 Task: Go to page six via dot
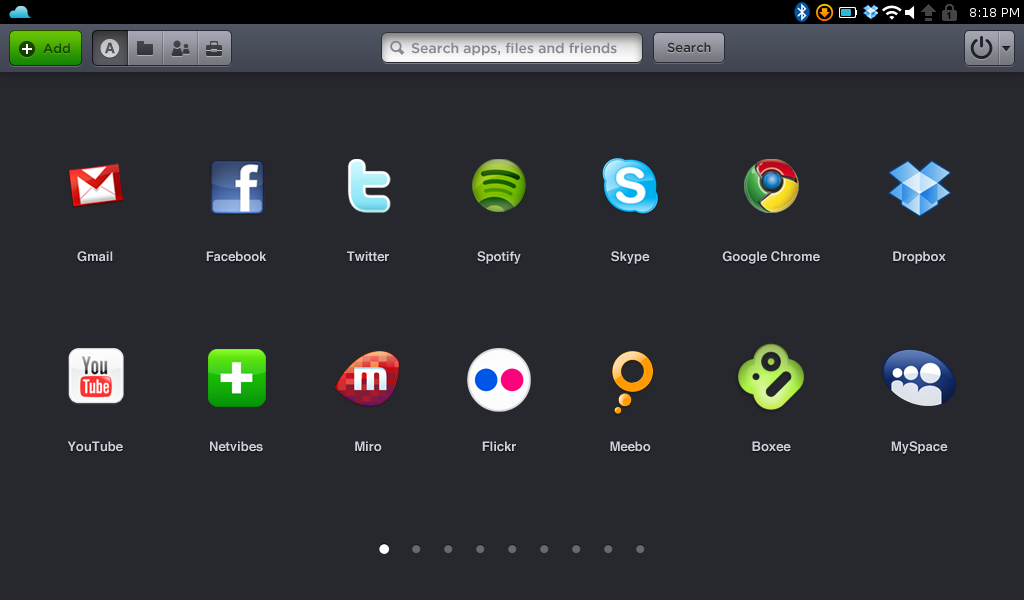point(544,549)
